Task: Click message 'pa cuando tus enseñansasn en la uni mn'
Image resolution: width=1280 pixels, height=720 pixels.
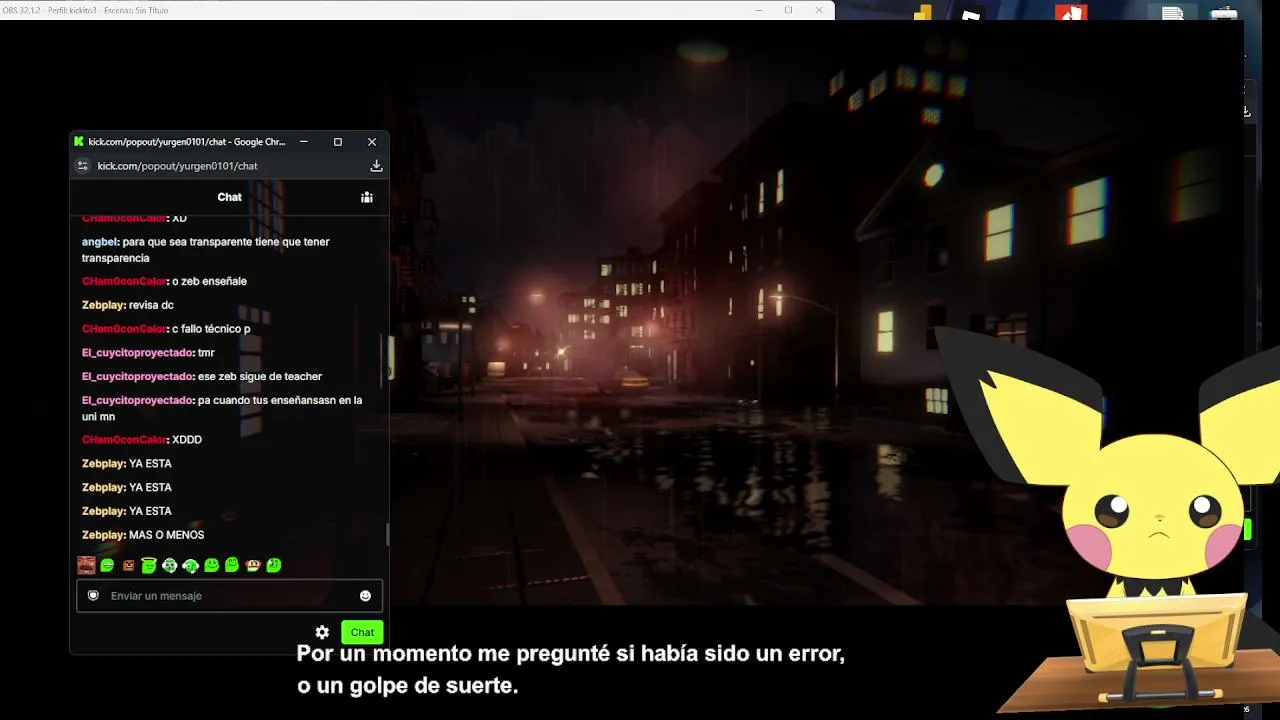Action: (222, 408)
